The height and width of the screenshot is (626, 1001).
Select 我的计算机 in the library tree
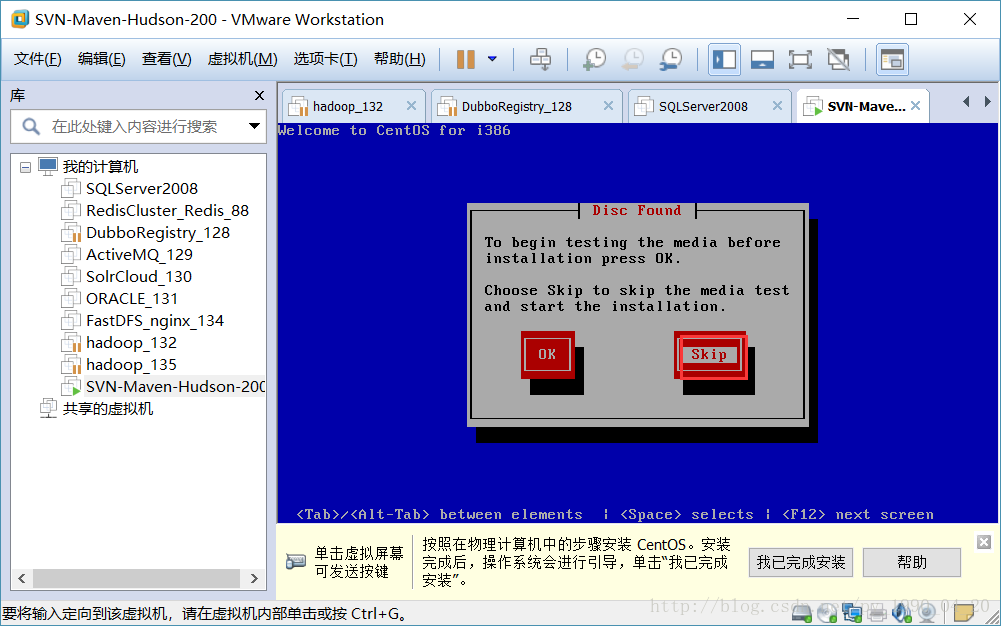coord(100,167)
